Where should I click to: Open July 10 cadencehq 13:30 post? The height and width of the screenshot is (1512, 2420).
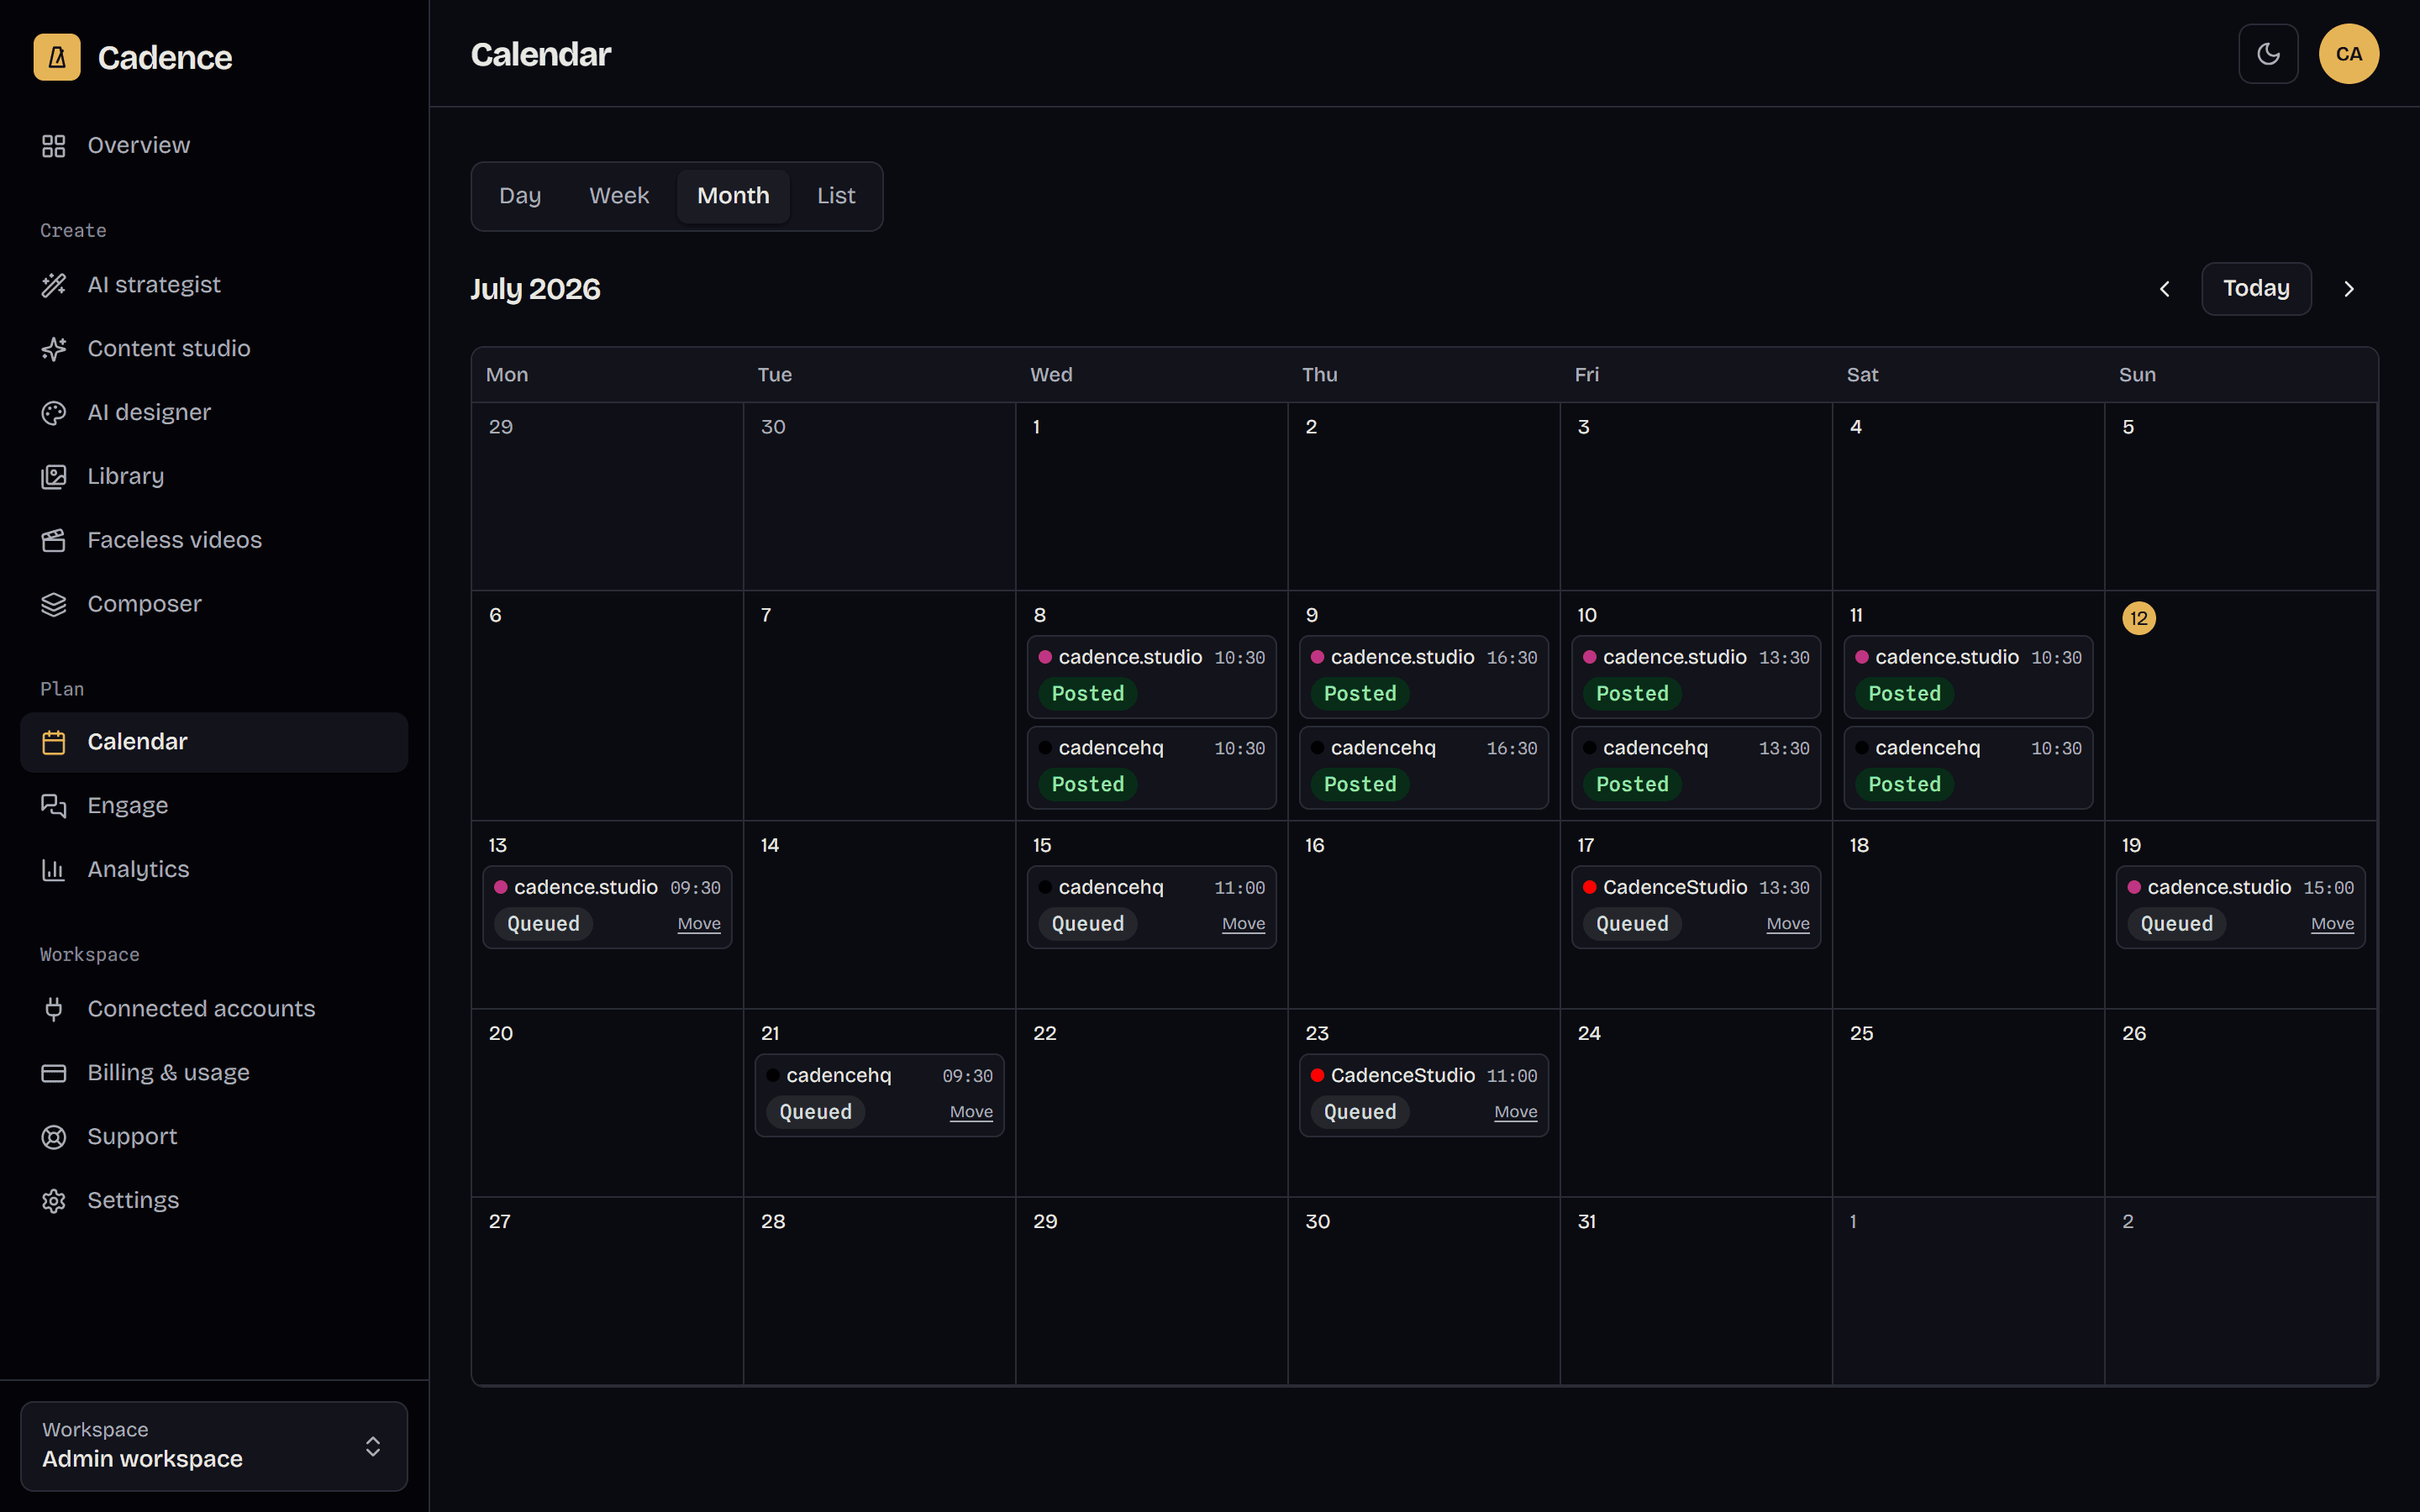point(1696,768)
